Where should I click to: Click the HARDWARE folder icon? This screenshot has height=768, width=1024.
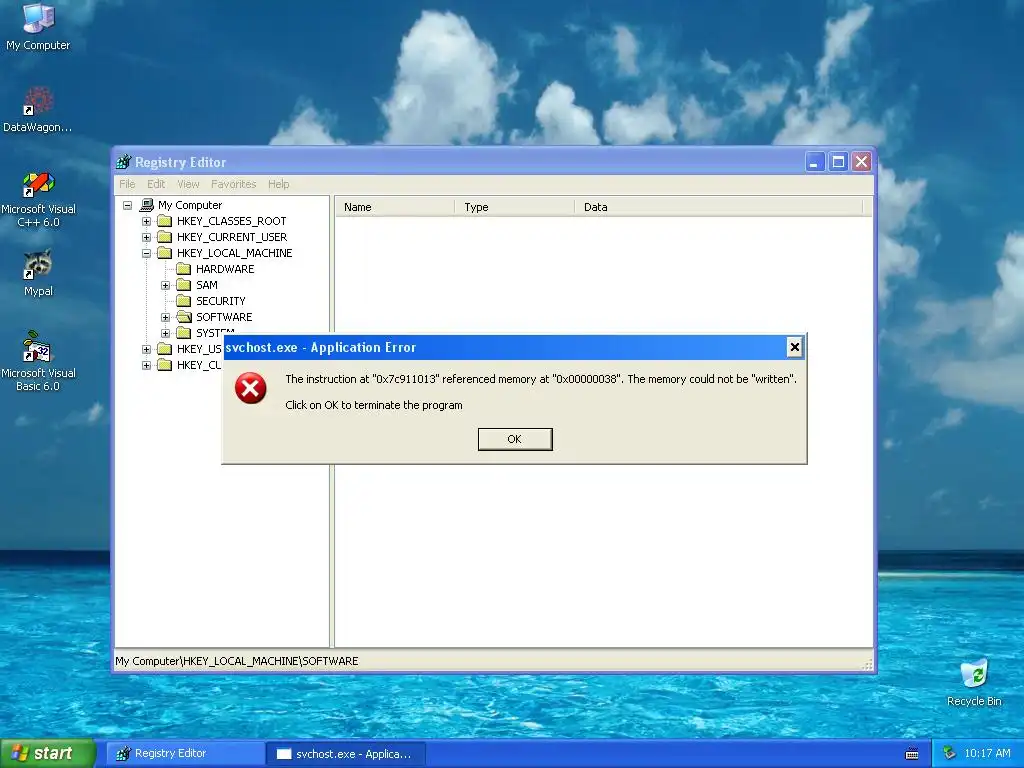pyautogui.click(x=184, y=269)
